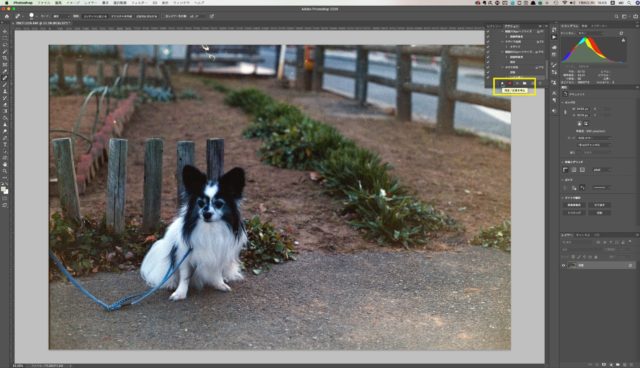
Task: Open the ruler units dropdown in Properties
Action: pos(602,170)
